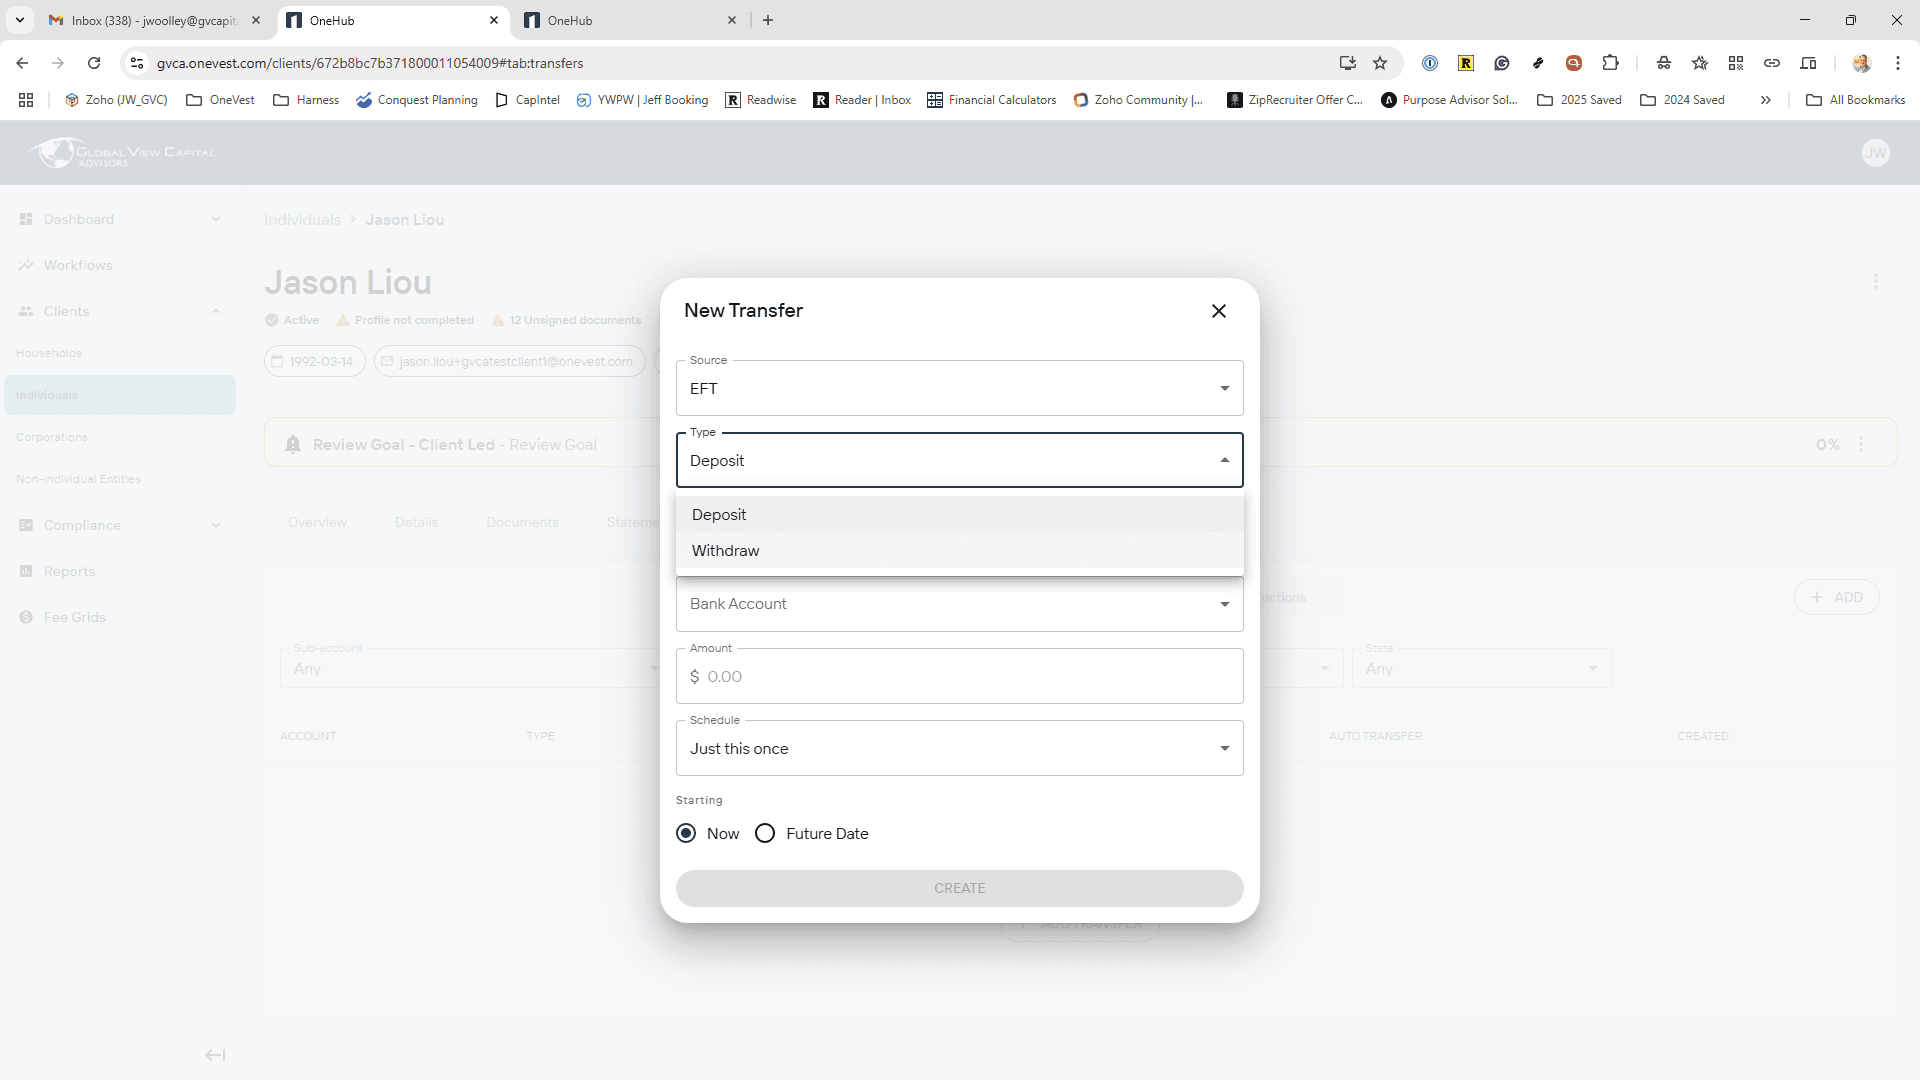Open the Documents tab

click(522, 522)
